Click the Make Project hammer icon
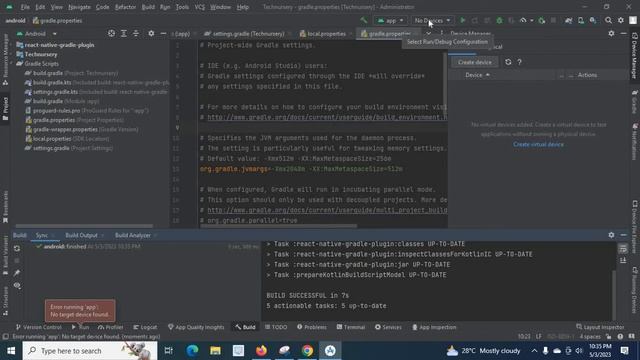The image size is (640, 360). pos(363,20)
